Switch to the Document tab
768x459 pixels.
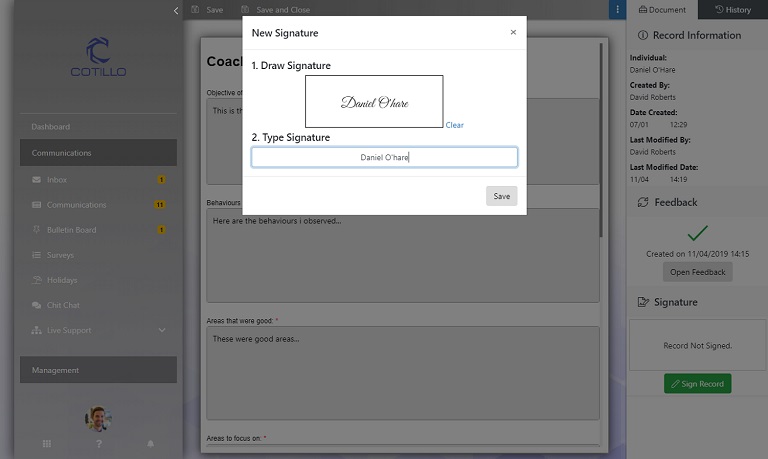pos(662,10)
